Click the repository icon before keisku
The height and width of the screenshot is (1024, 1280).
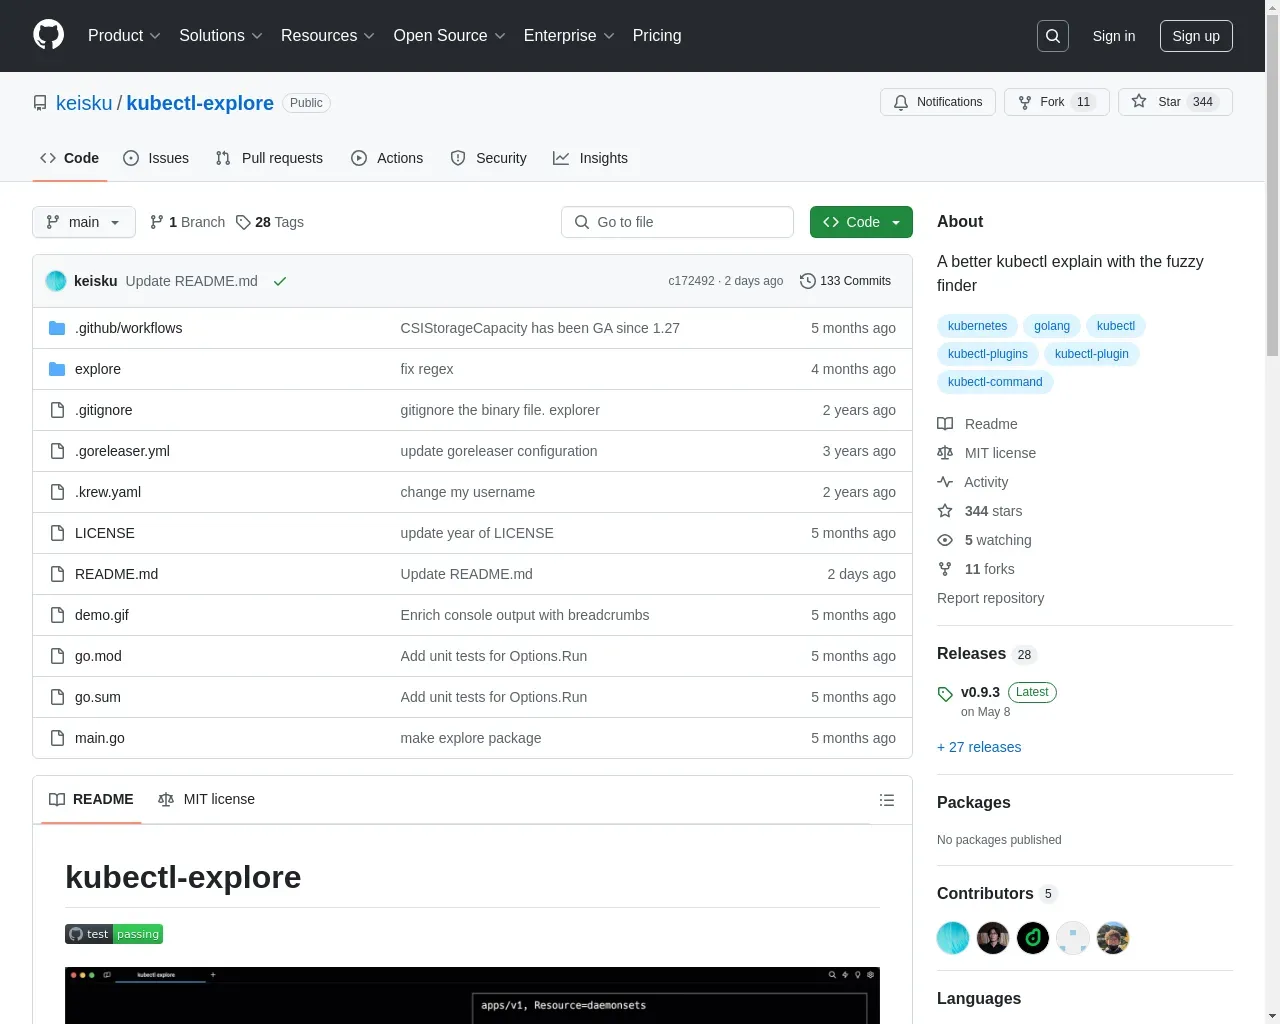(x=40, y=103)
